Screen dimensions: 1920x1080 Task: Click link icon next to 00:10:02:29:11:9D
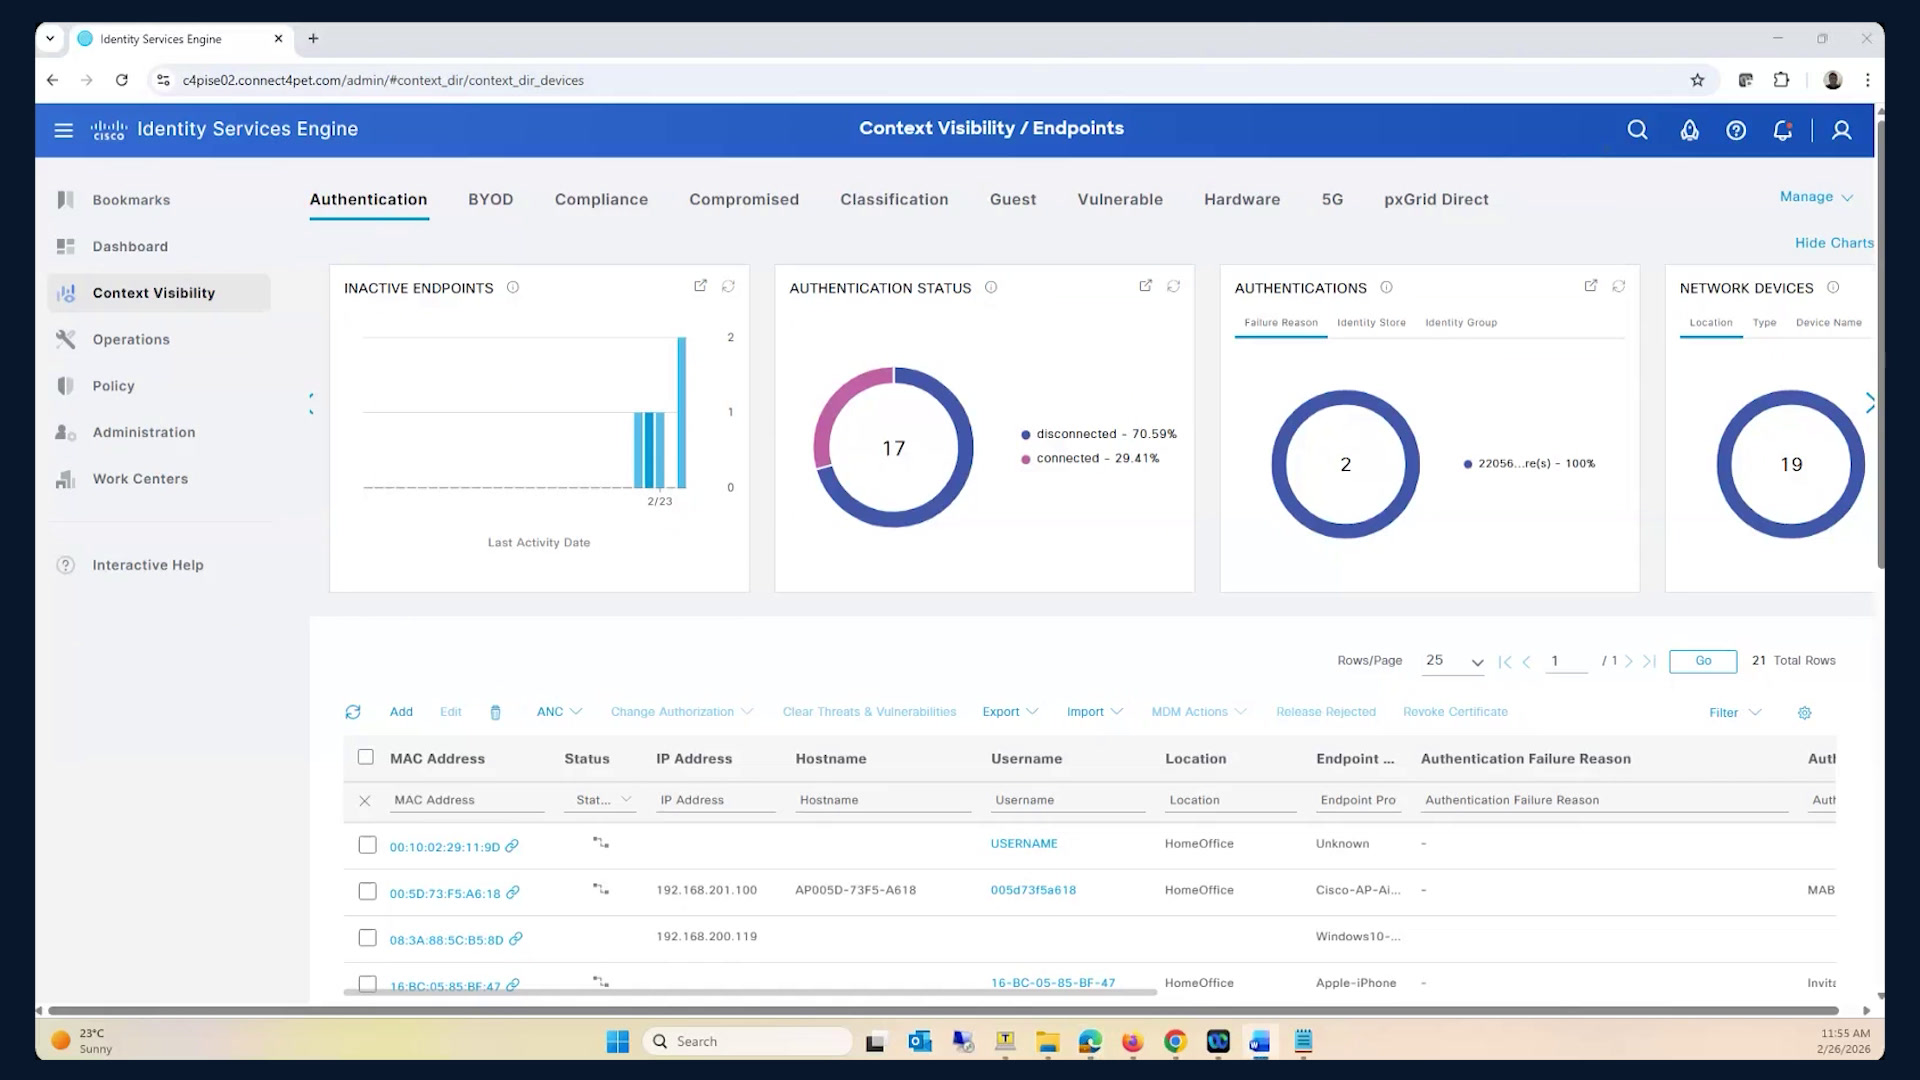512,846
